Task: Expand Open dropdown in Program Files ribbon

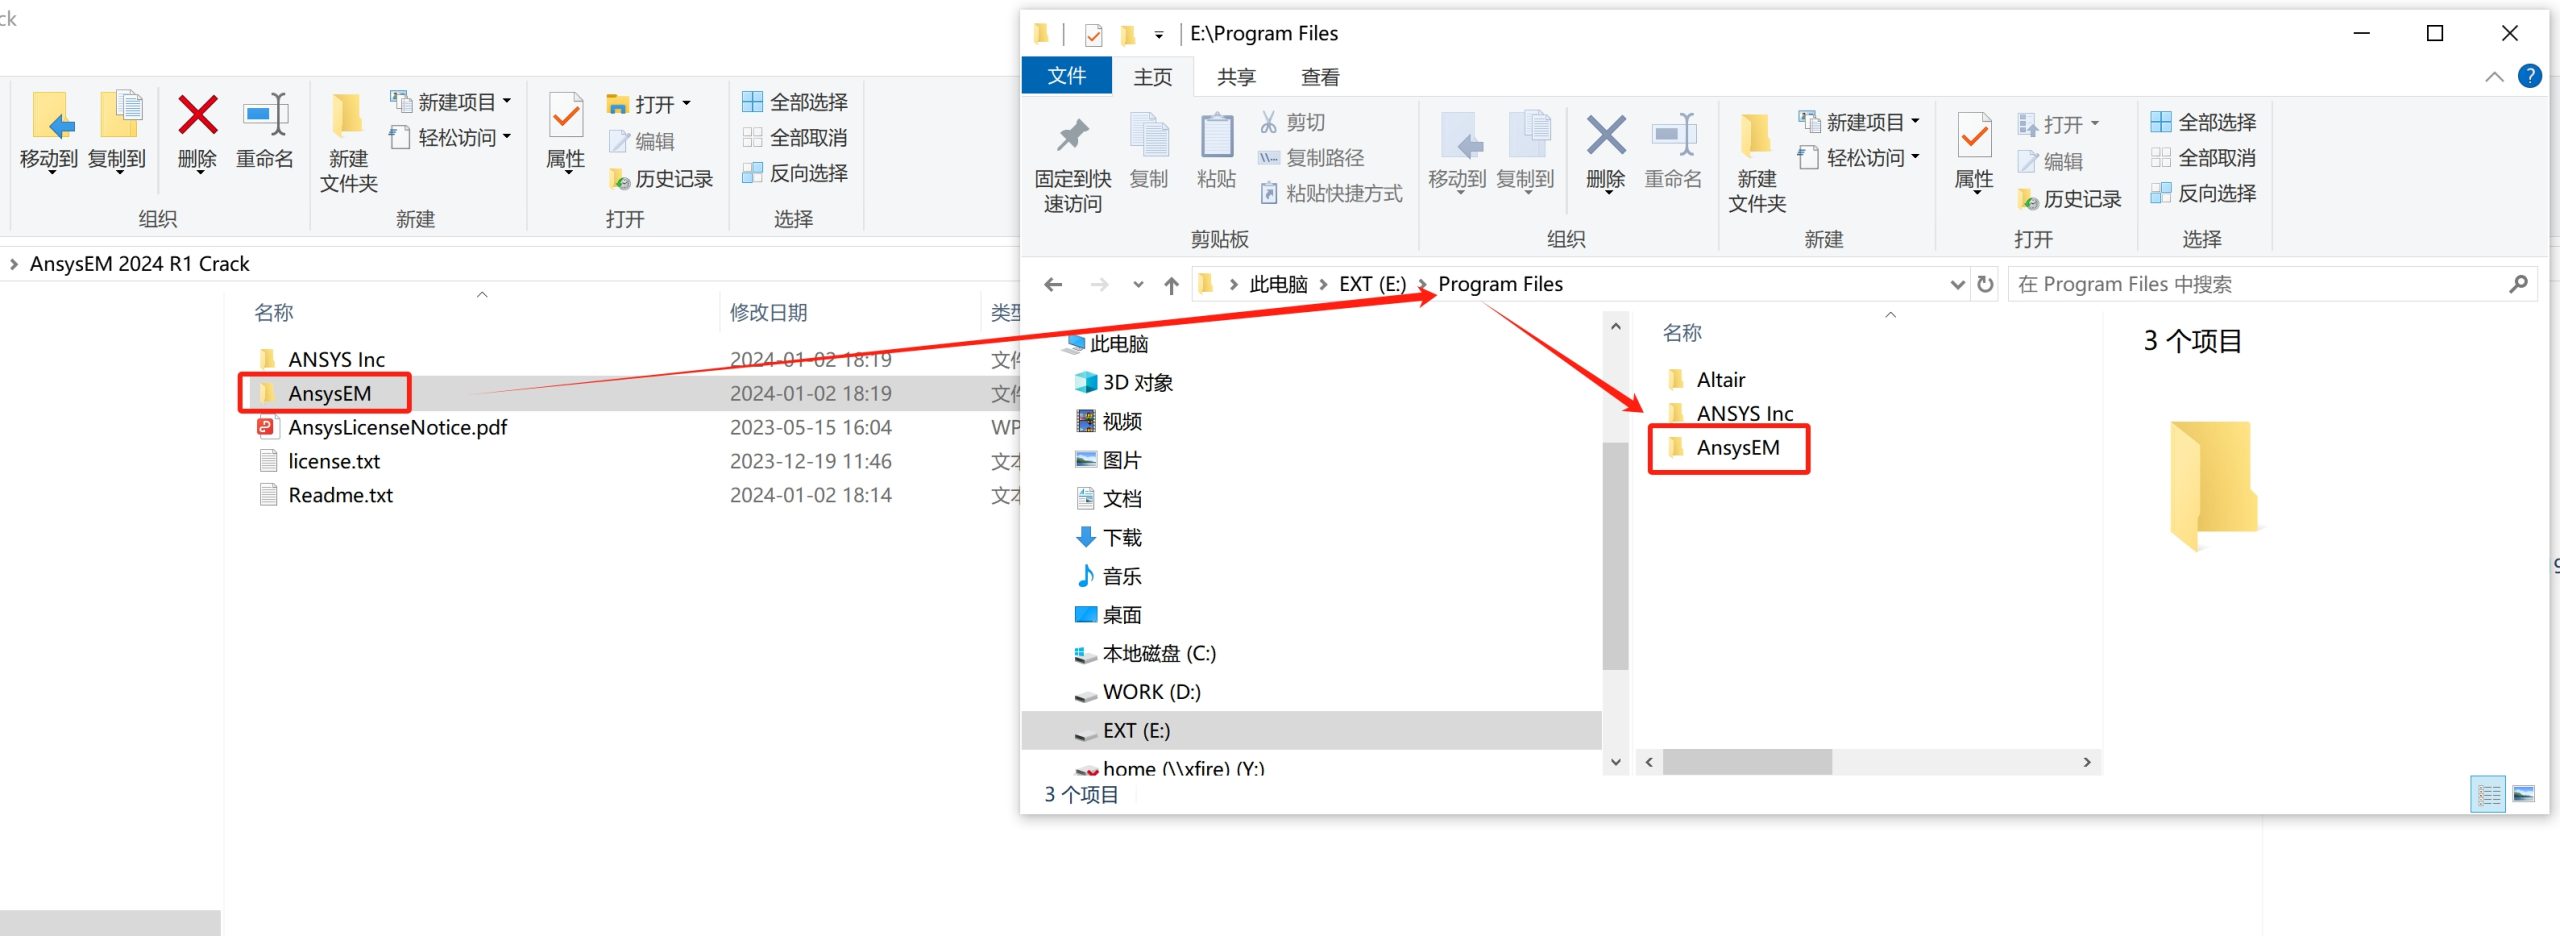Action: click(2058, 124)
